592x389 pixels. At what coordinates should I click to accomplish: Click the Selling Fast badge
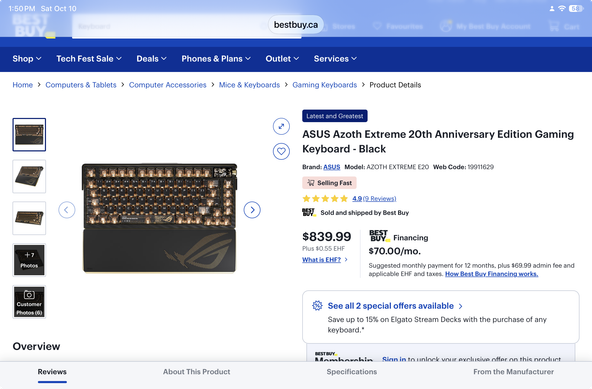329,183
